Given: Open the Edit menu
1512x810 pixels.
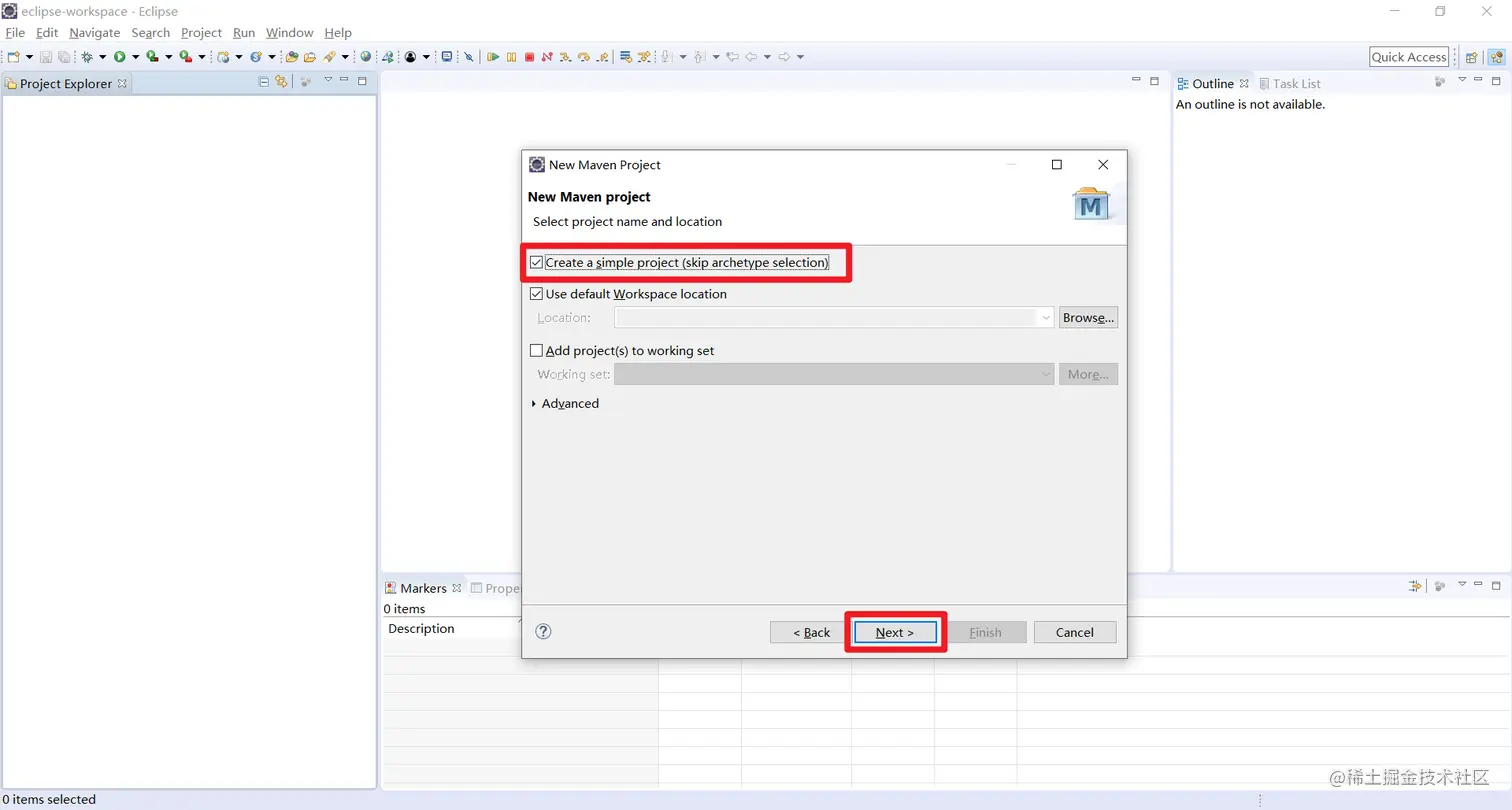Looking at the screenshot, I should pos(47,33).
